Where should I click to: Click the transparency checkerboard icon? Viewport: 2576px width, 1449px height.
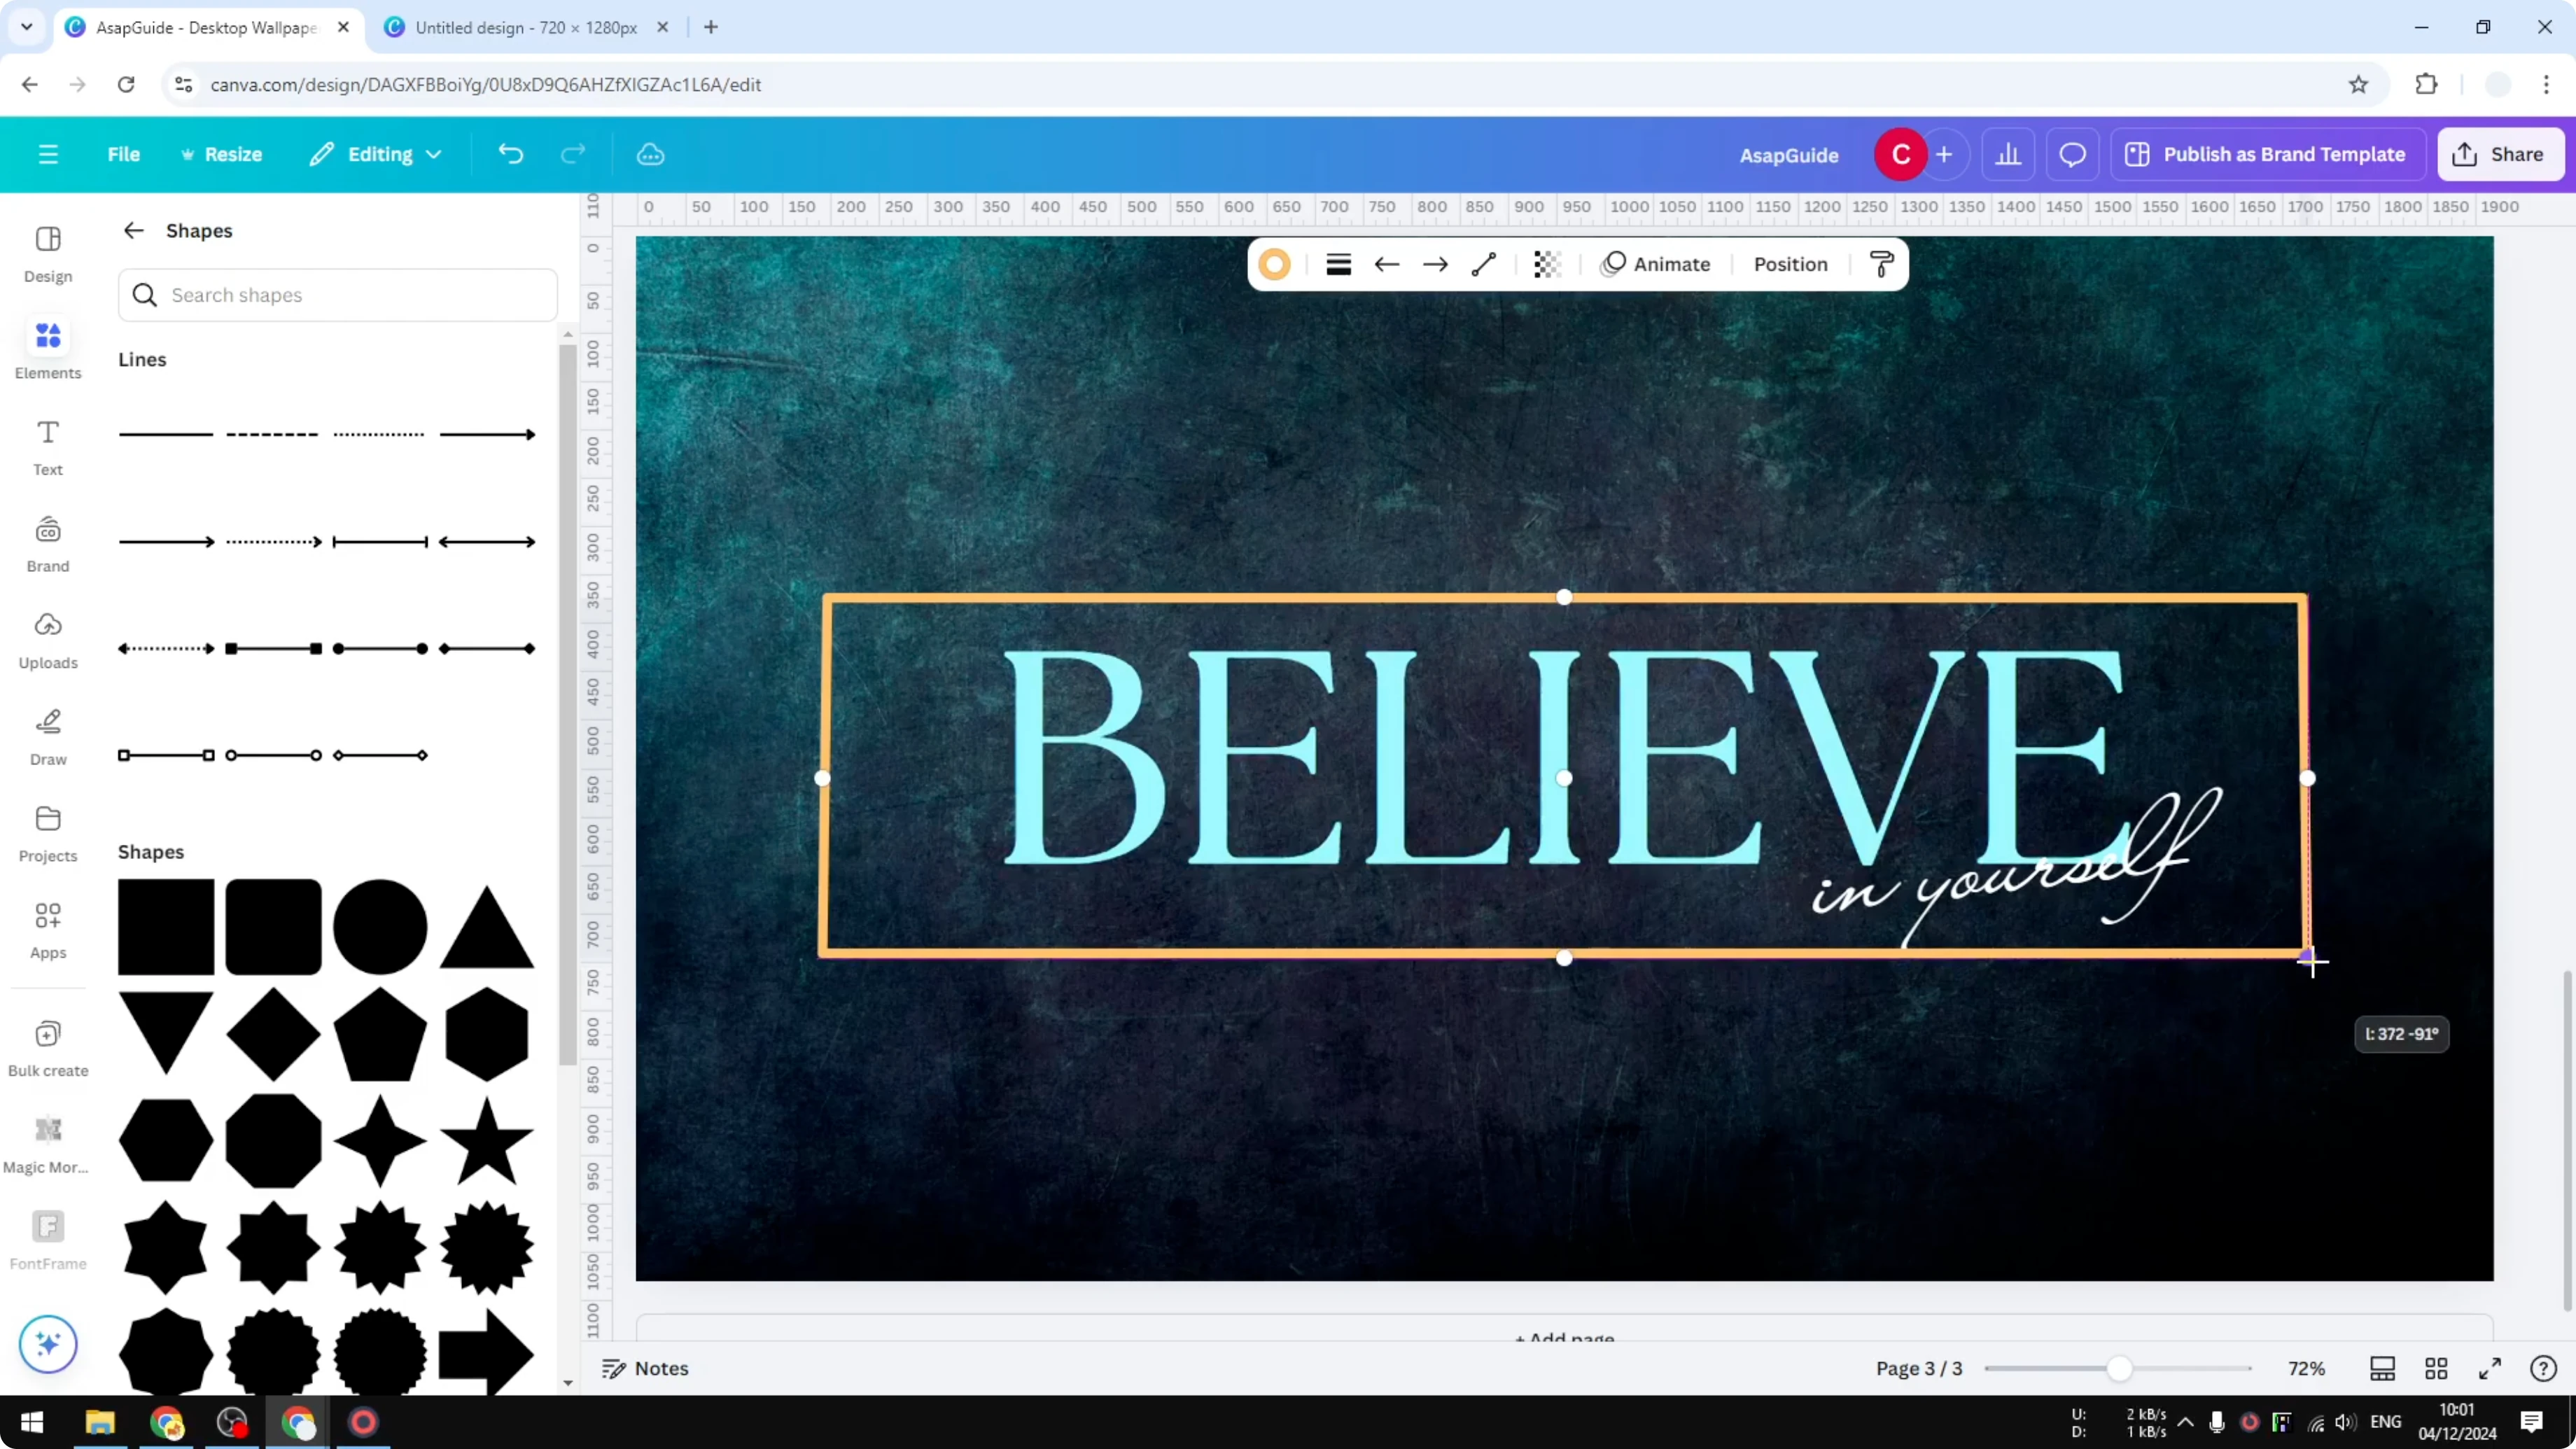tap(1547, 263)
